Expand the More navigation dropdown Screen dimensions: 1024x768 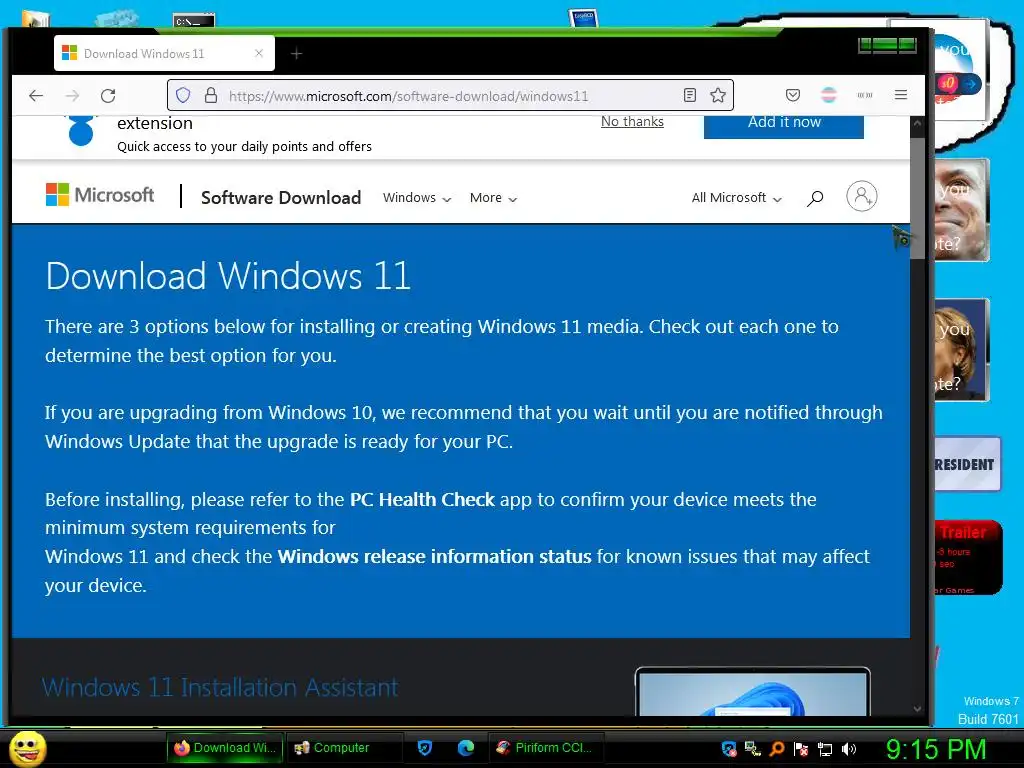[493, 198]
